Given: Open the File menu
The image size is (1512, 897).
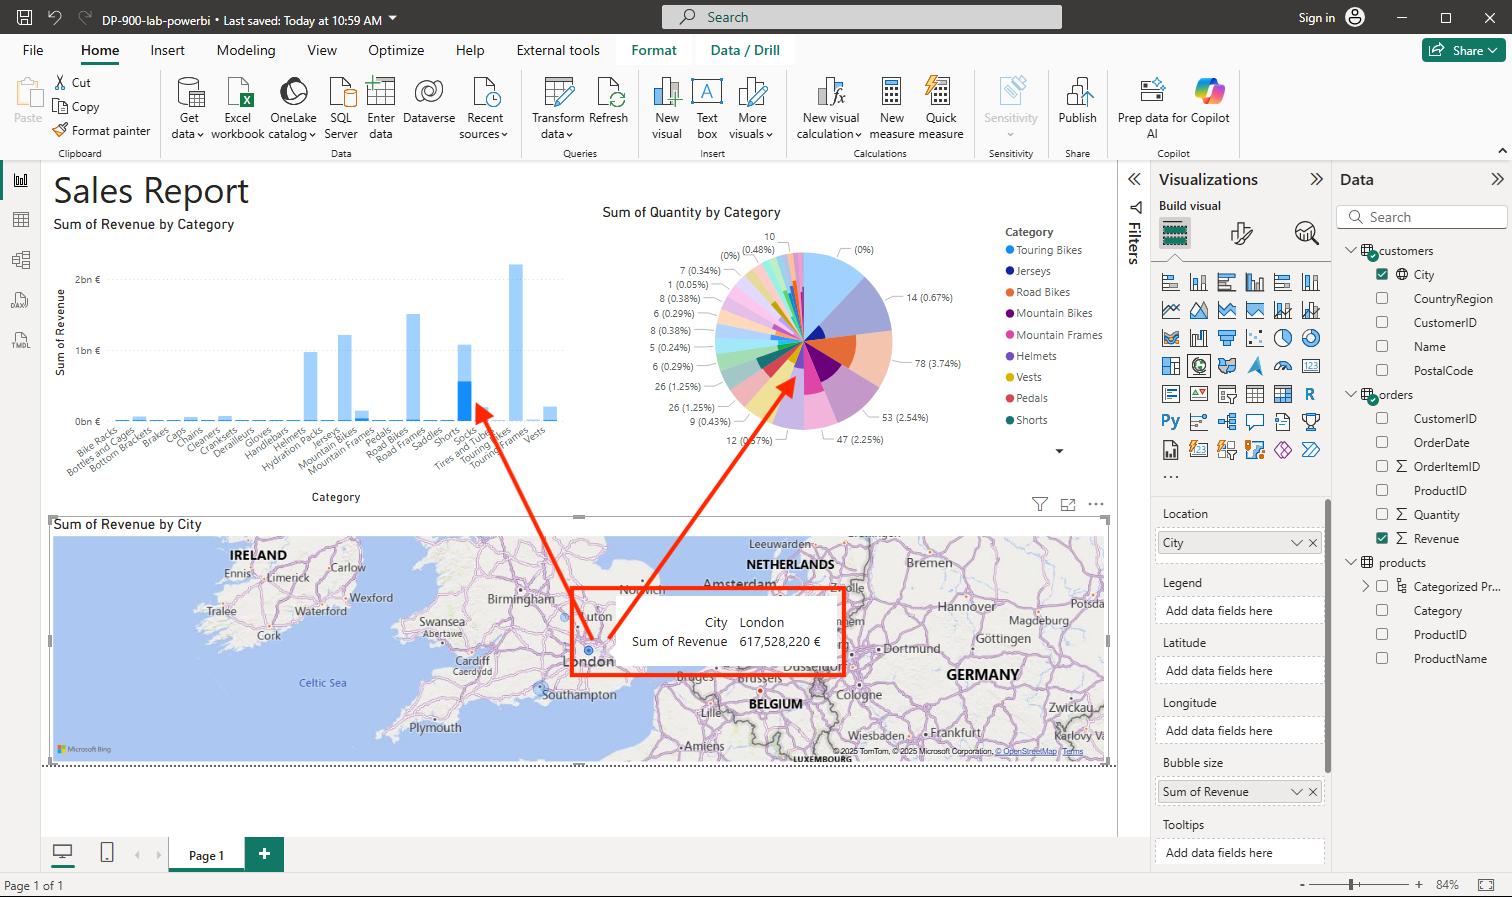Looking at the screenshot, I should coord(33,50).
